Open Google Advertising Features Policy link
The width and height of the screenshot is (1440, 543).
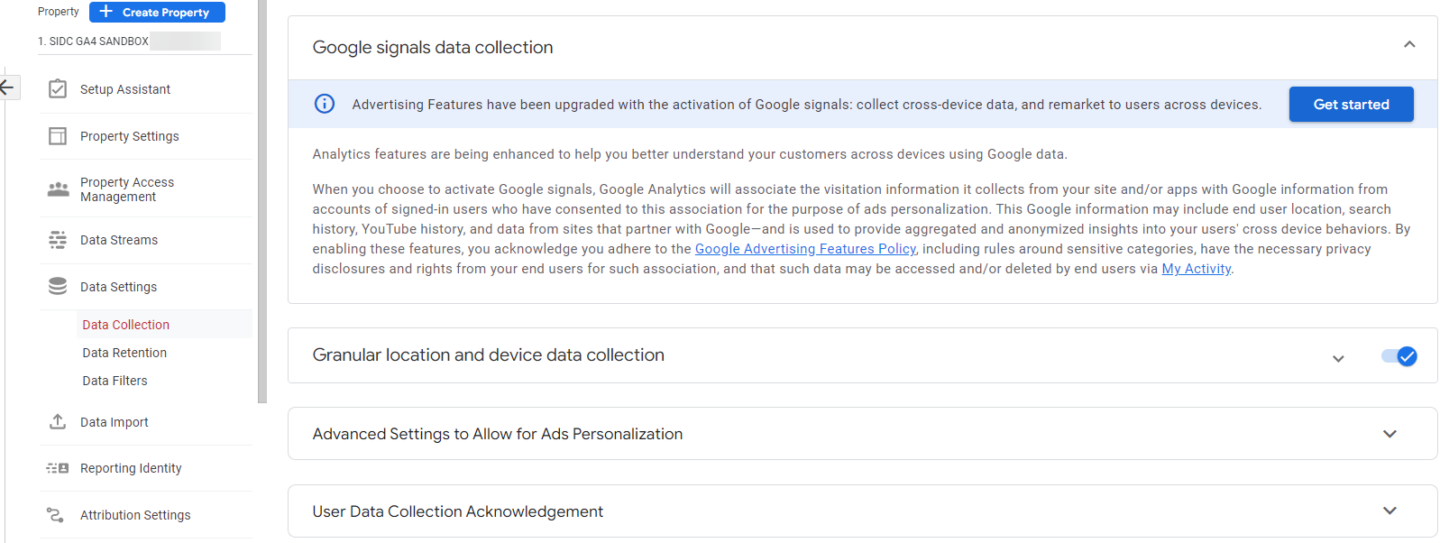pos(805,249)
